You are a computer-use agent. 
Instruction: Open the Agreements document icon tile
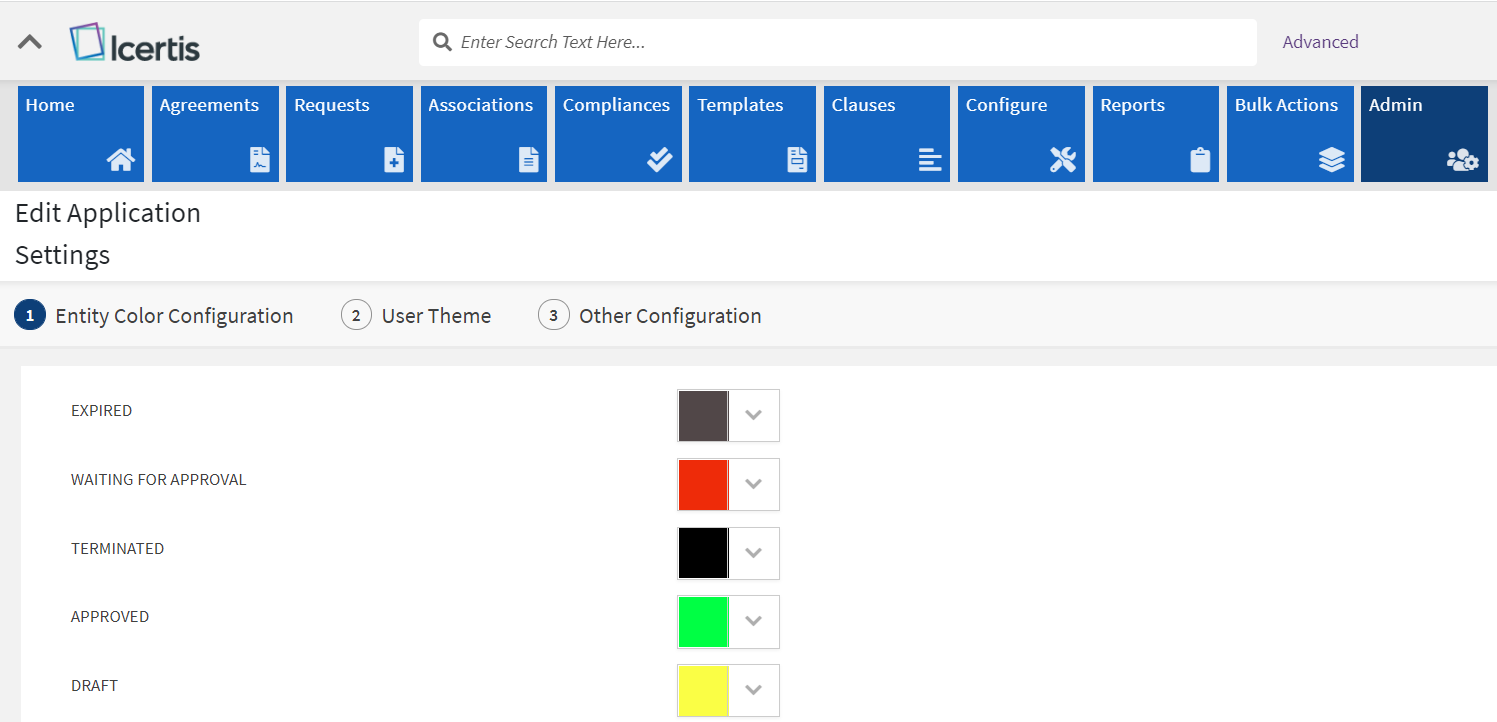coord(260,160)
